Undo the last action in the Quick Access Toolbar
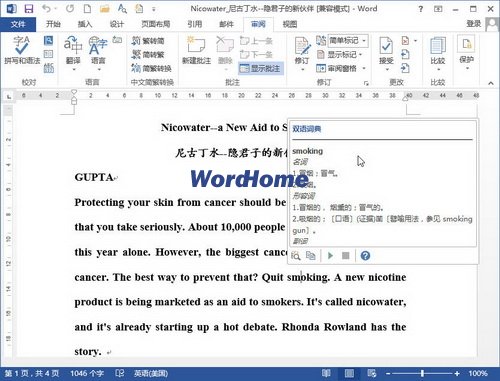The image size is (500, 381). 46,8
